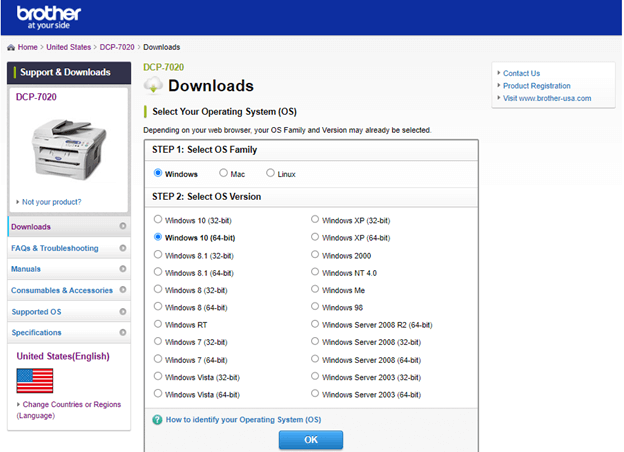This screenshot has height=452, width=624.
Task: Pick Windows Me option
Action: [x=315, y=289]
